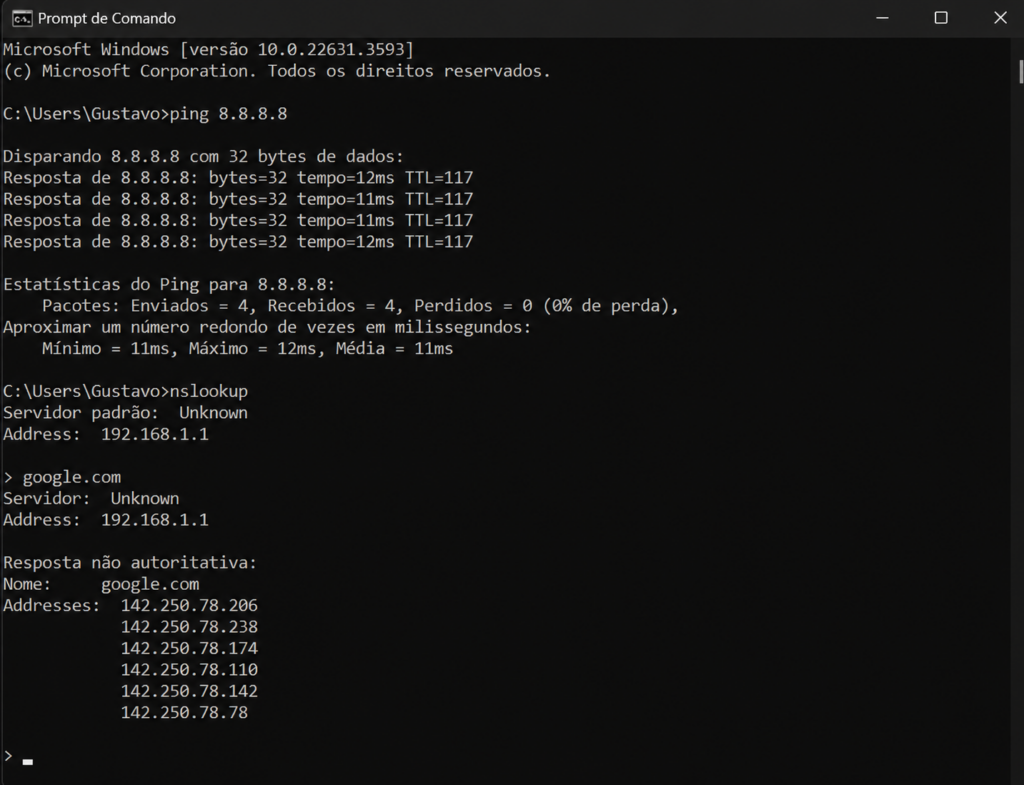Click the address 142.250.78.110

[189, 670]
